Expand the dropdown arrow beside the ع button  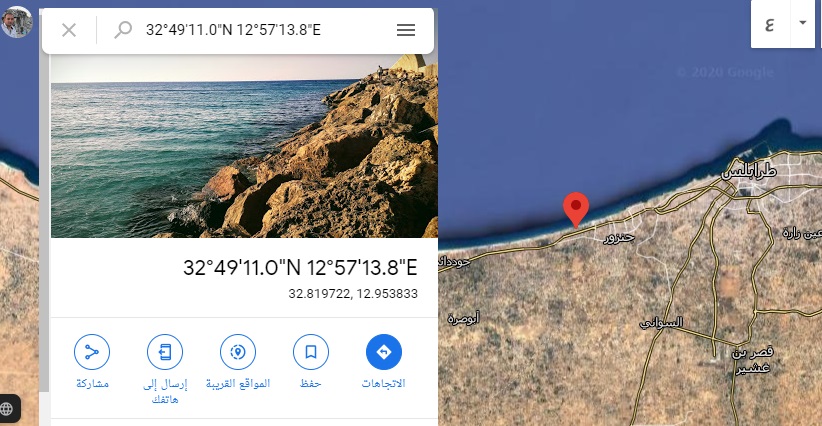tap(803, 23)
